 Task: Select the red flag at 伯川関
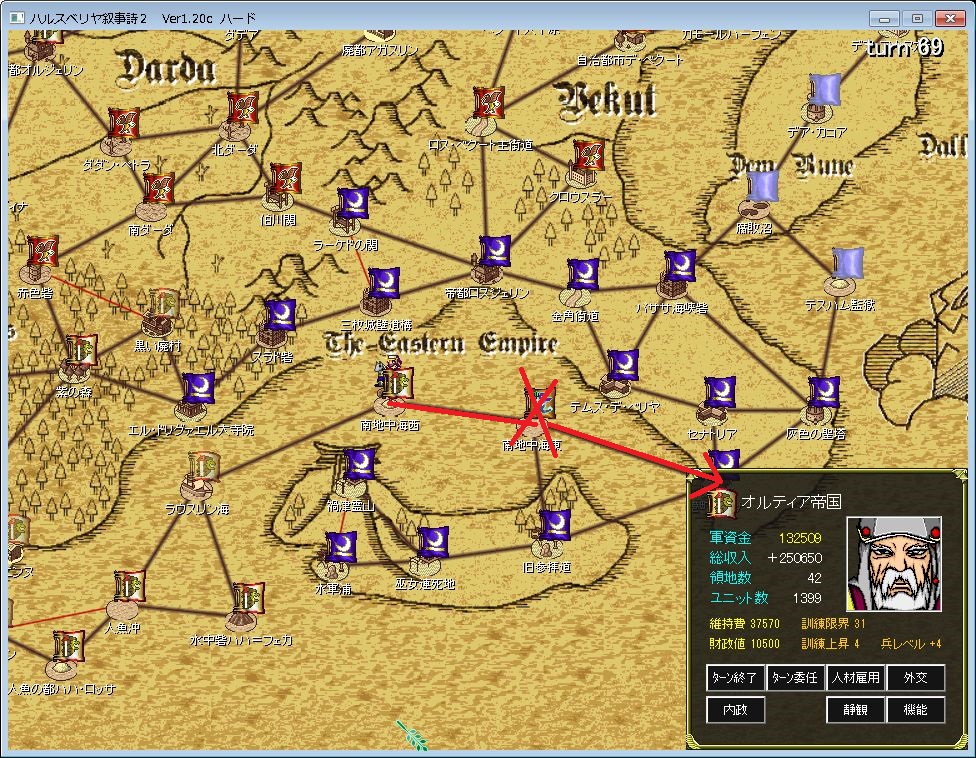point(286,179)
